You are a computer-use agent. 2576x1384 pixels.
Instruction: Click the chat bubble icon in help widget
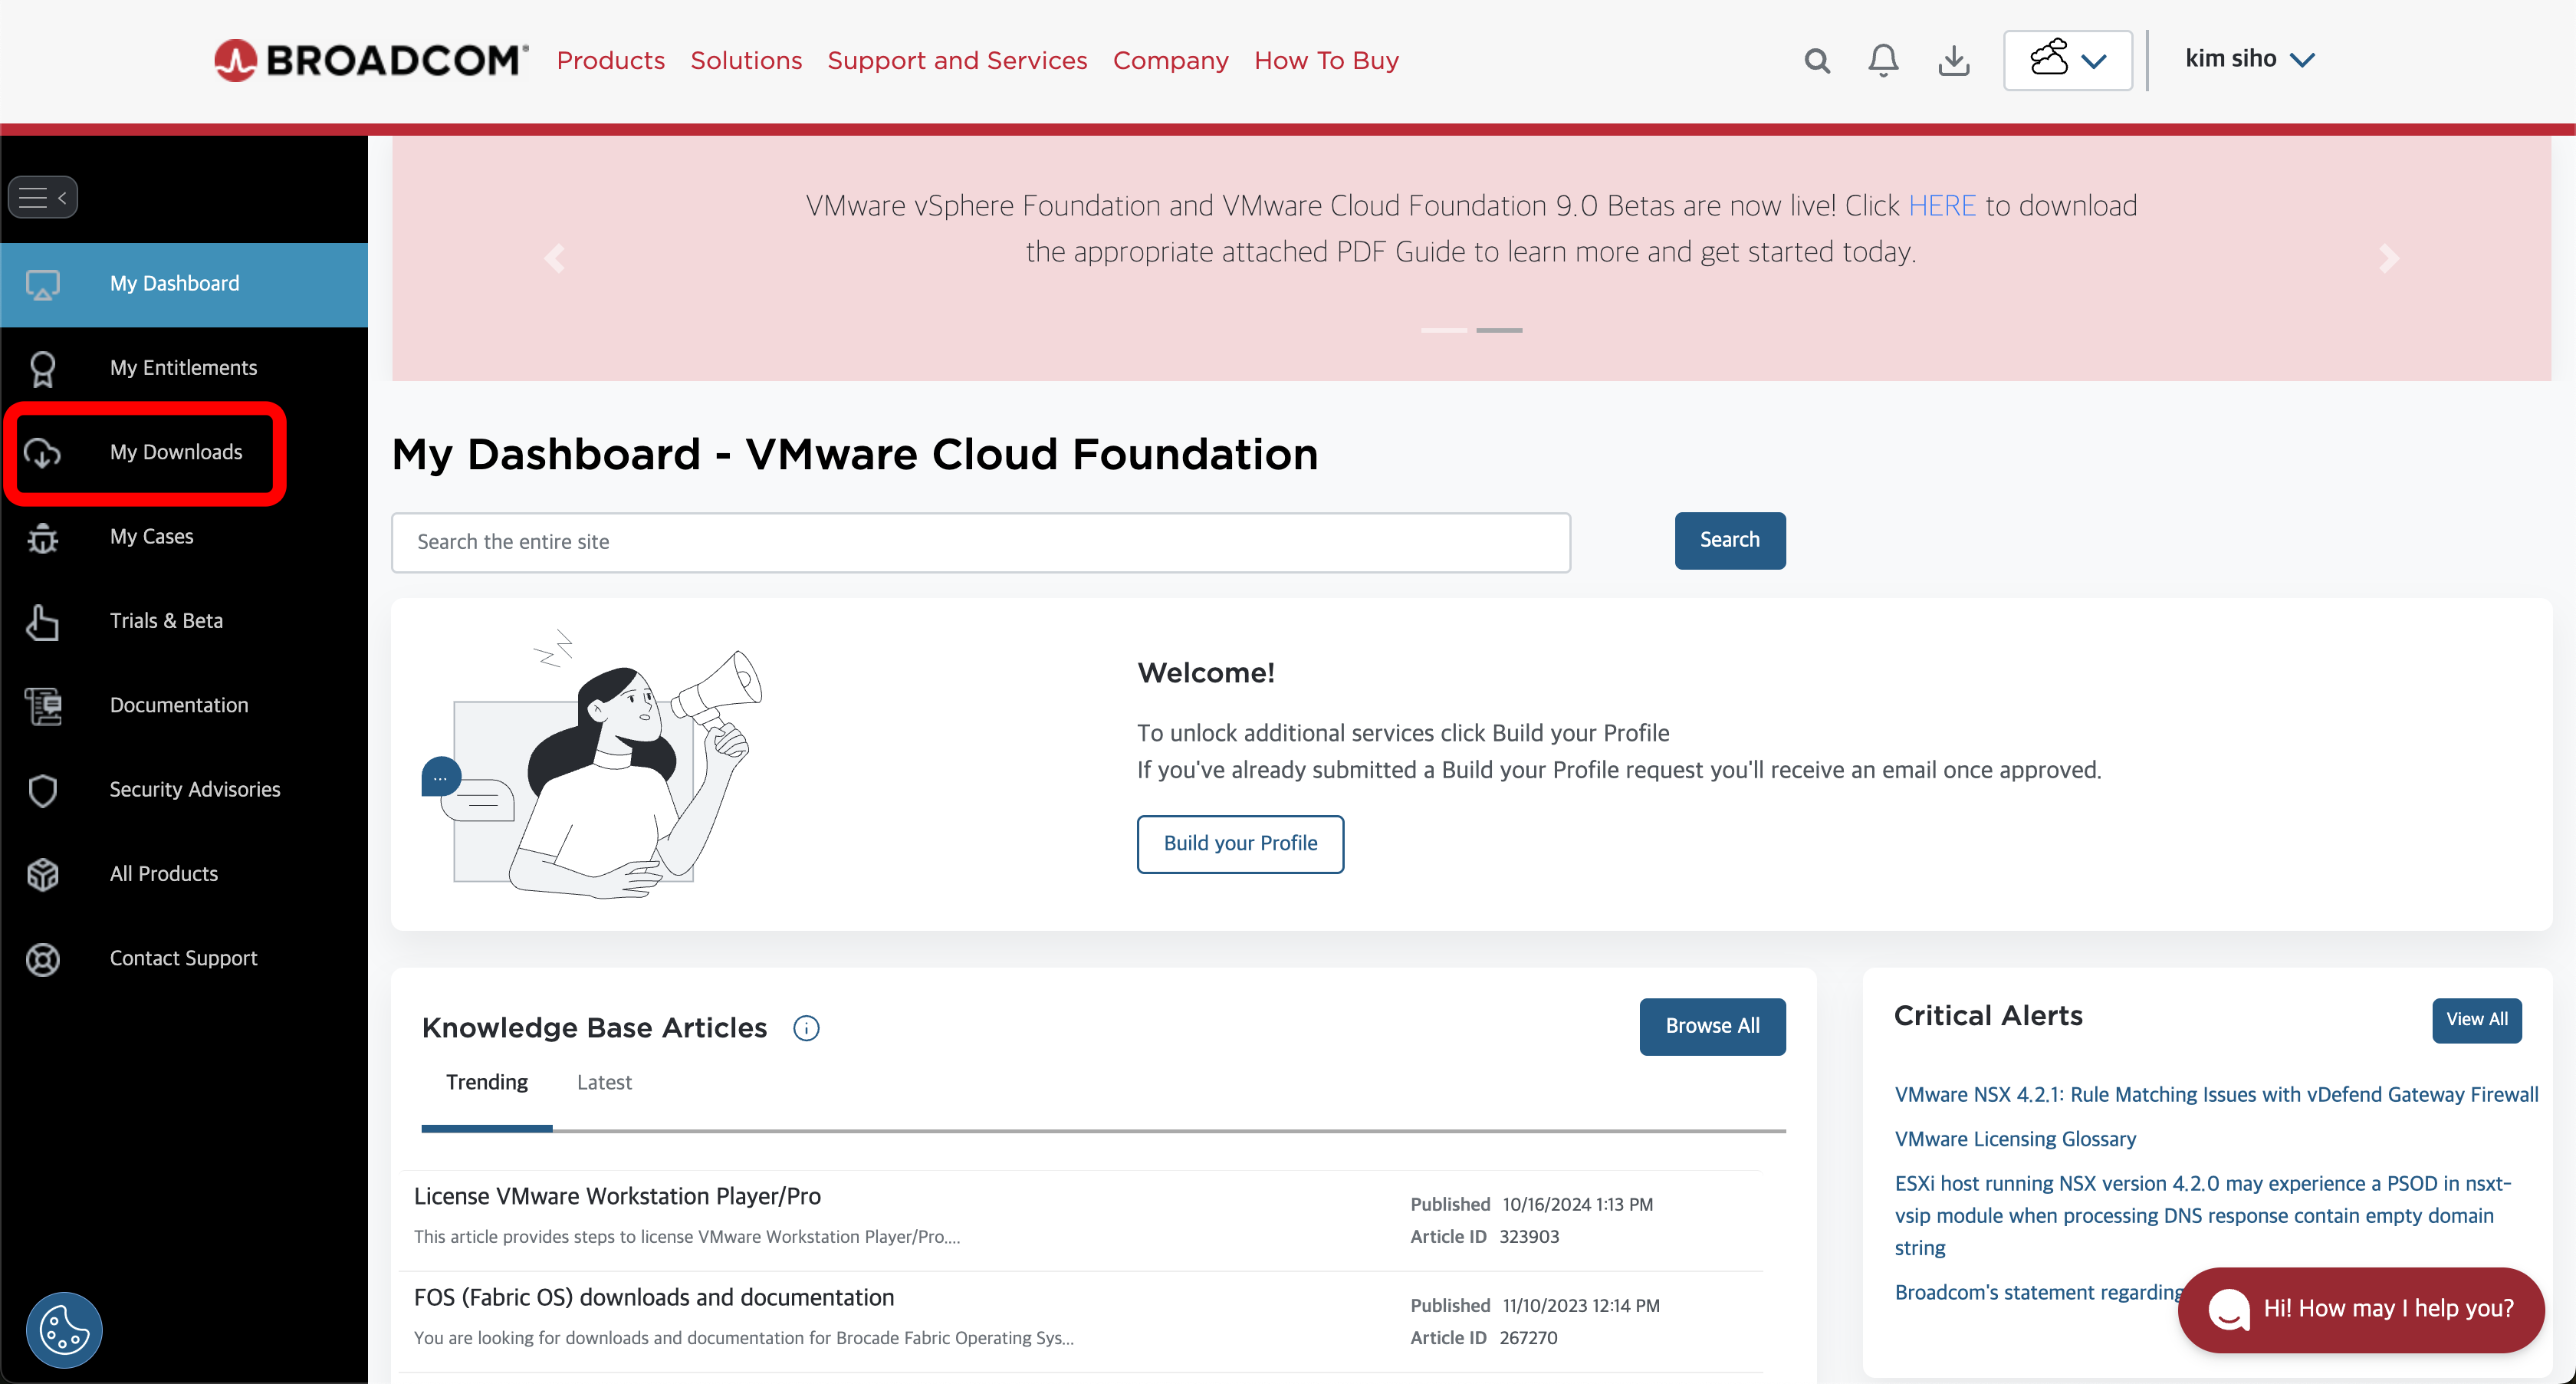pos(2229,1309)
